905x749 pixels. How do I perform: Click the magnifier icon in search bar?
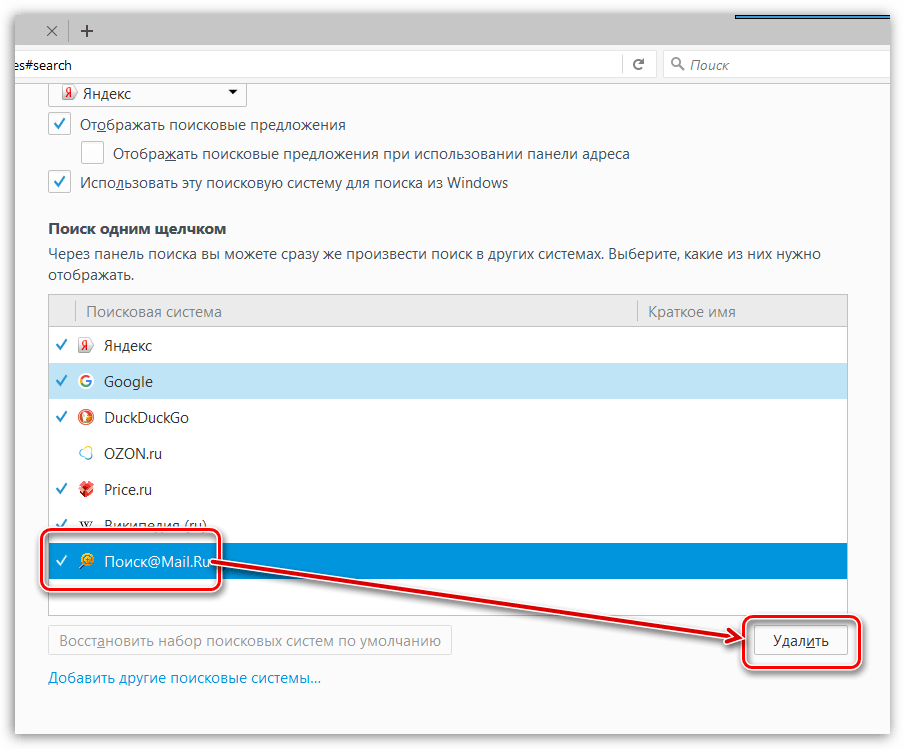pos(678,64)
